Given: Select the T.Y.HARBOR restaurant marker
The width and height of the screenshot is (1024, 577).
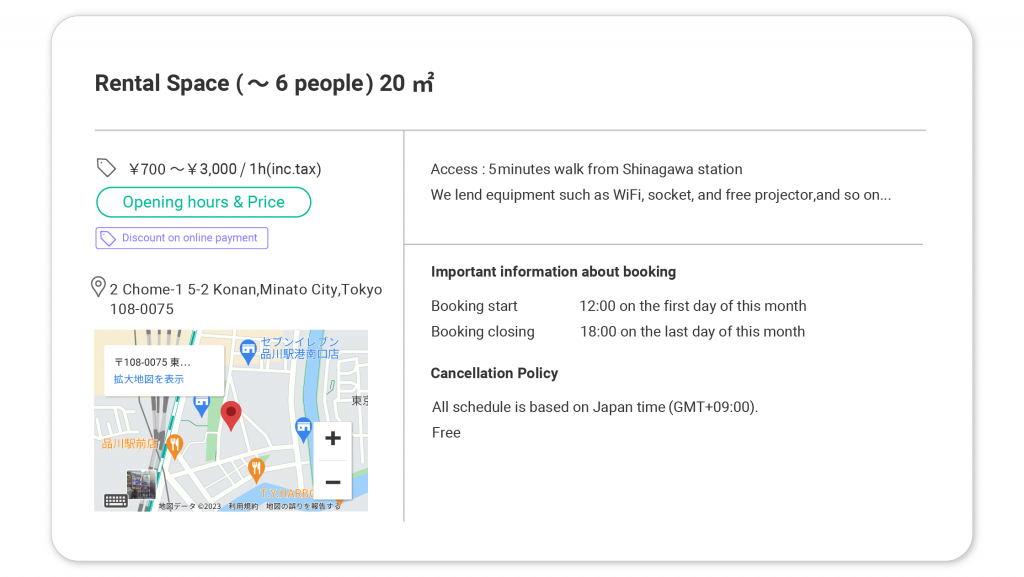Looking at the screenshot, I should tap(256, 469).
